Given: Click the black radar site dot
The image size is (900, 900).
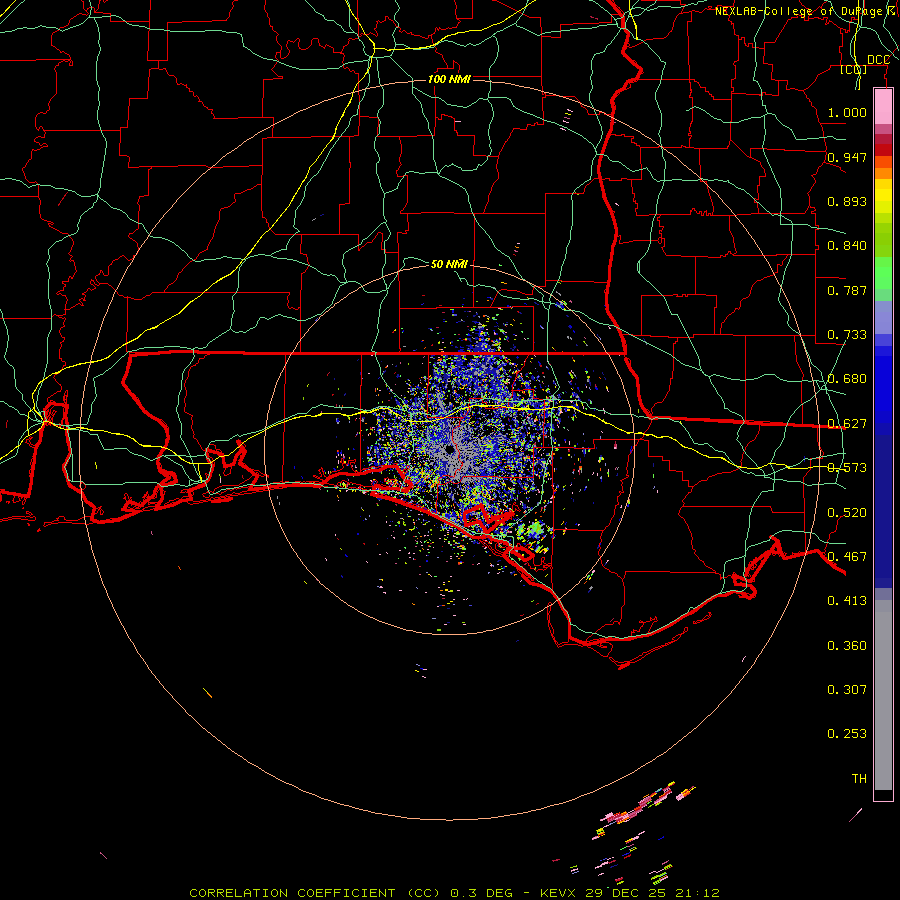Looking at the screenshot, I should [x=449, y=449].
